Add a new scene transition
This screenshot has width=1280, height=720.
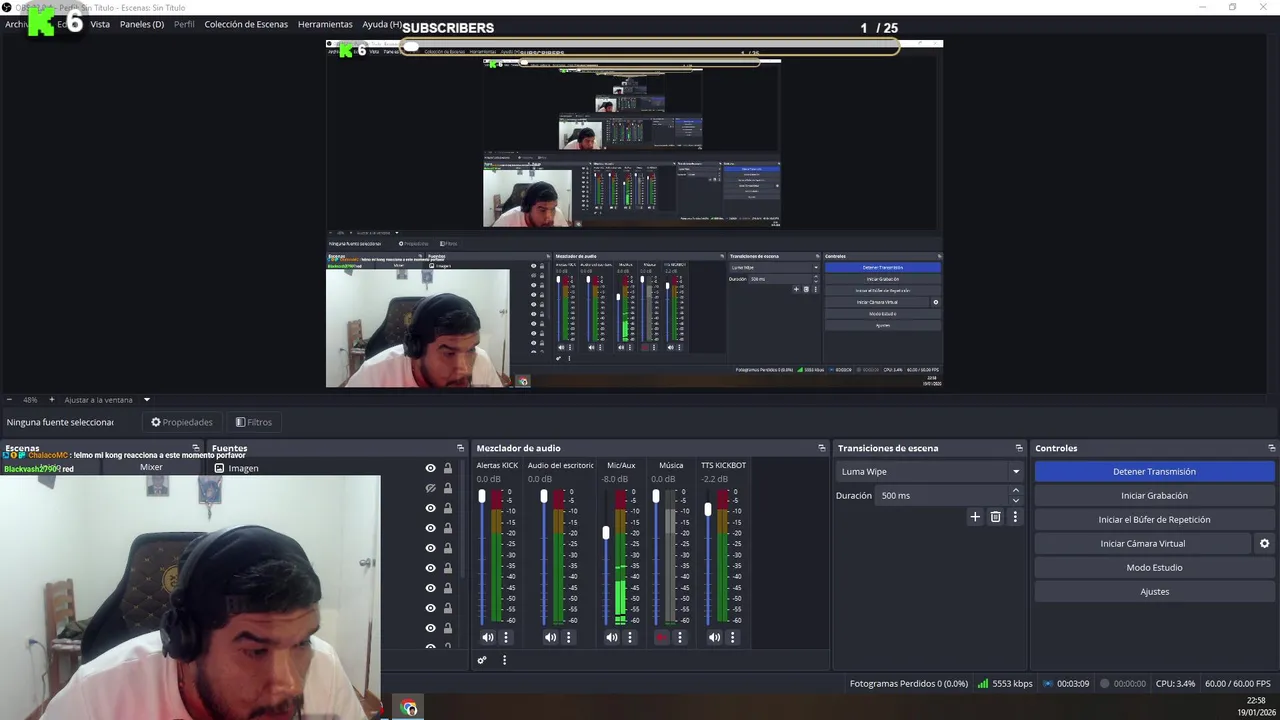point(975,517)
